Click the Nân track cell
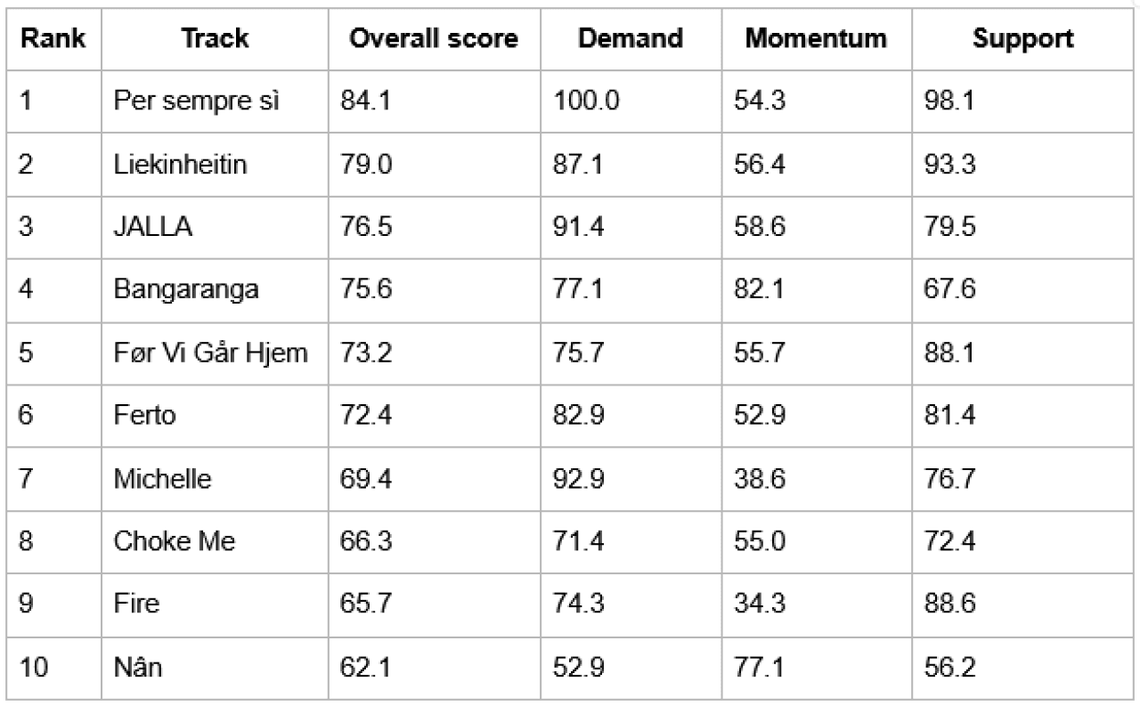The image size is (1140, 706). pyautogui.click(x=138, y=667)
